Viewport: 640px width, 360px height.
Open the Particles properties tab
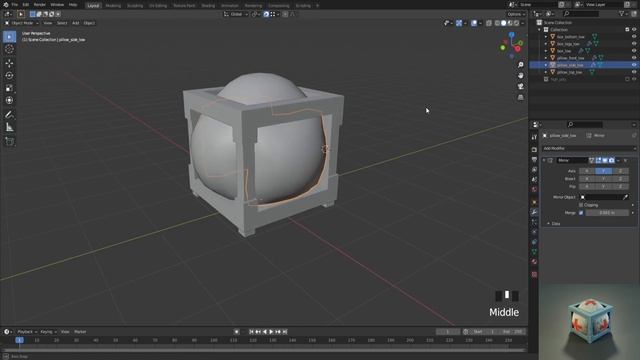534,222
